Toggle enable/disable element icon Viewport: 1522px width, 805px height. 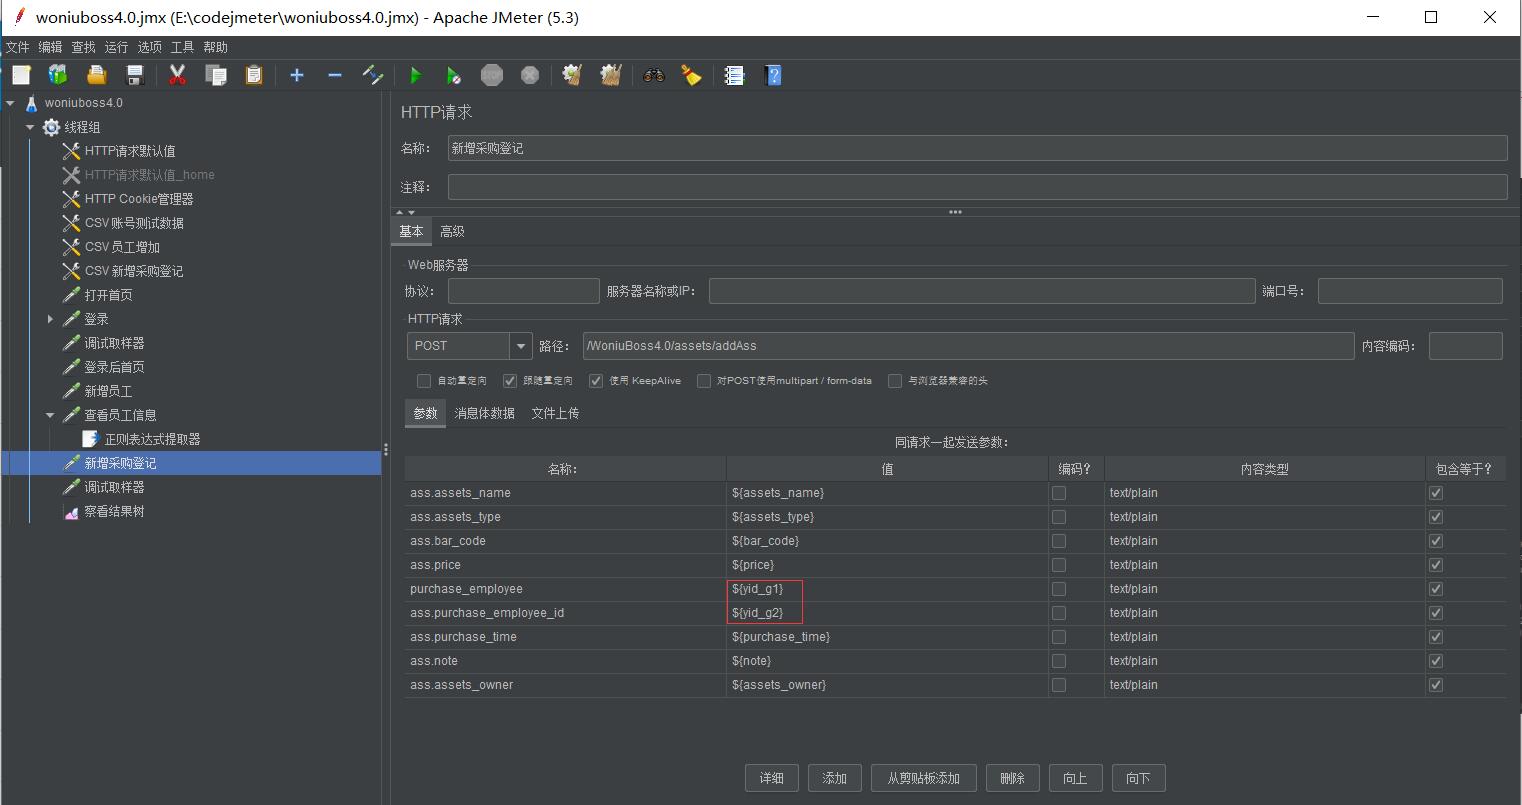[x=373, y=75]
